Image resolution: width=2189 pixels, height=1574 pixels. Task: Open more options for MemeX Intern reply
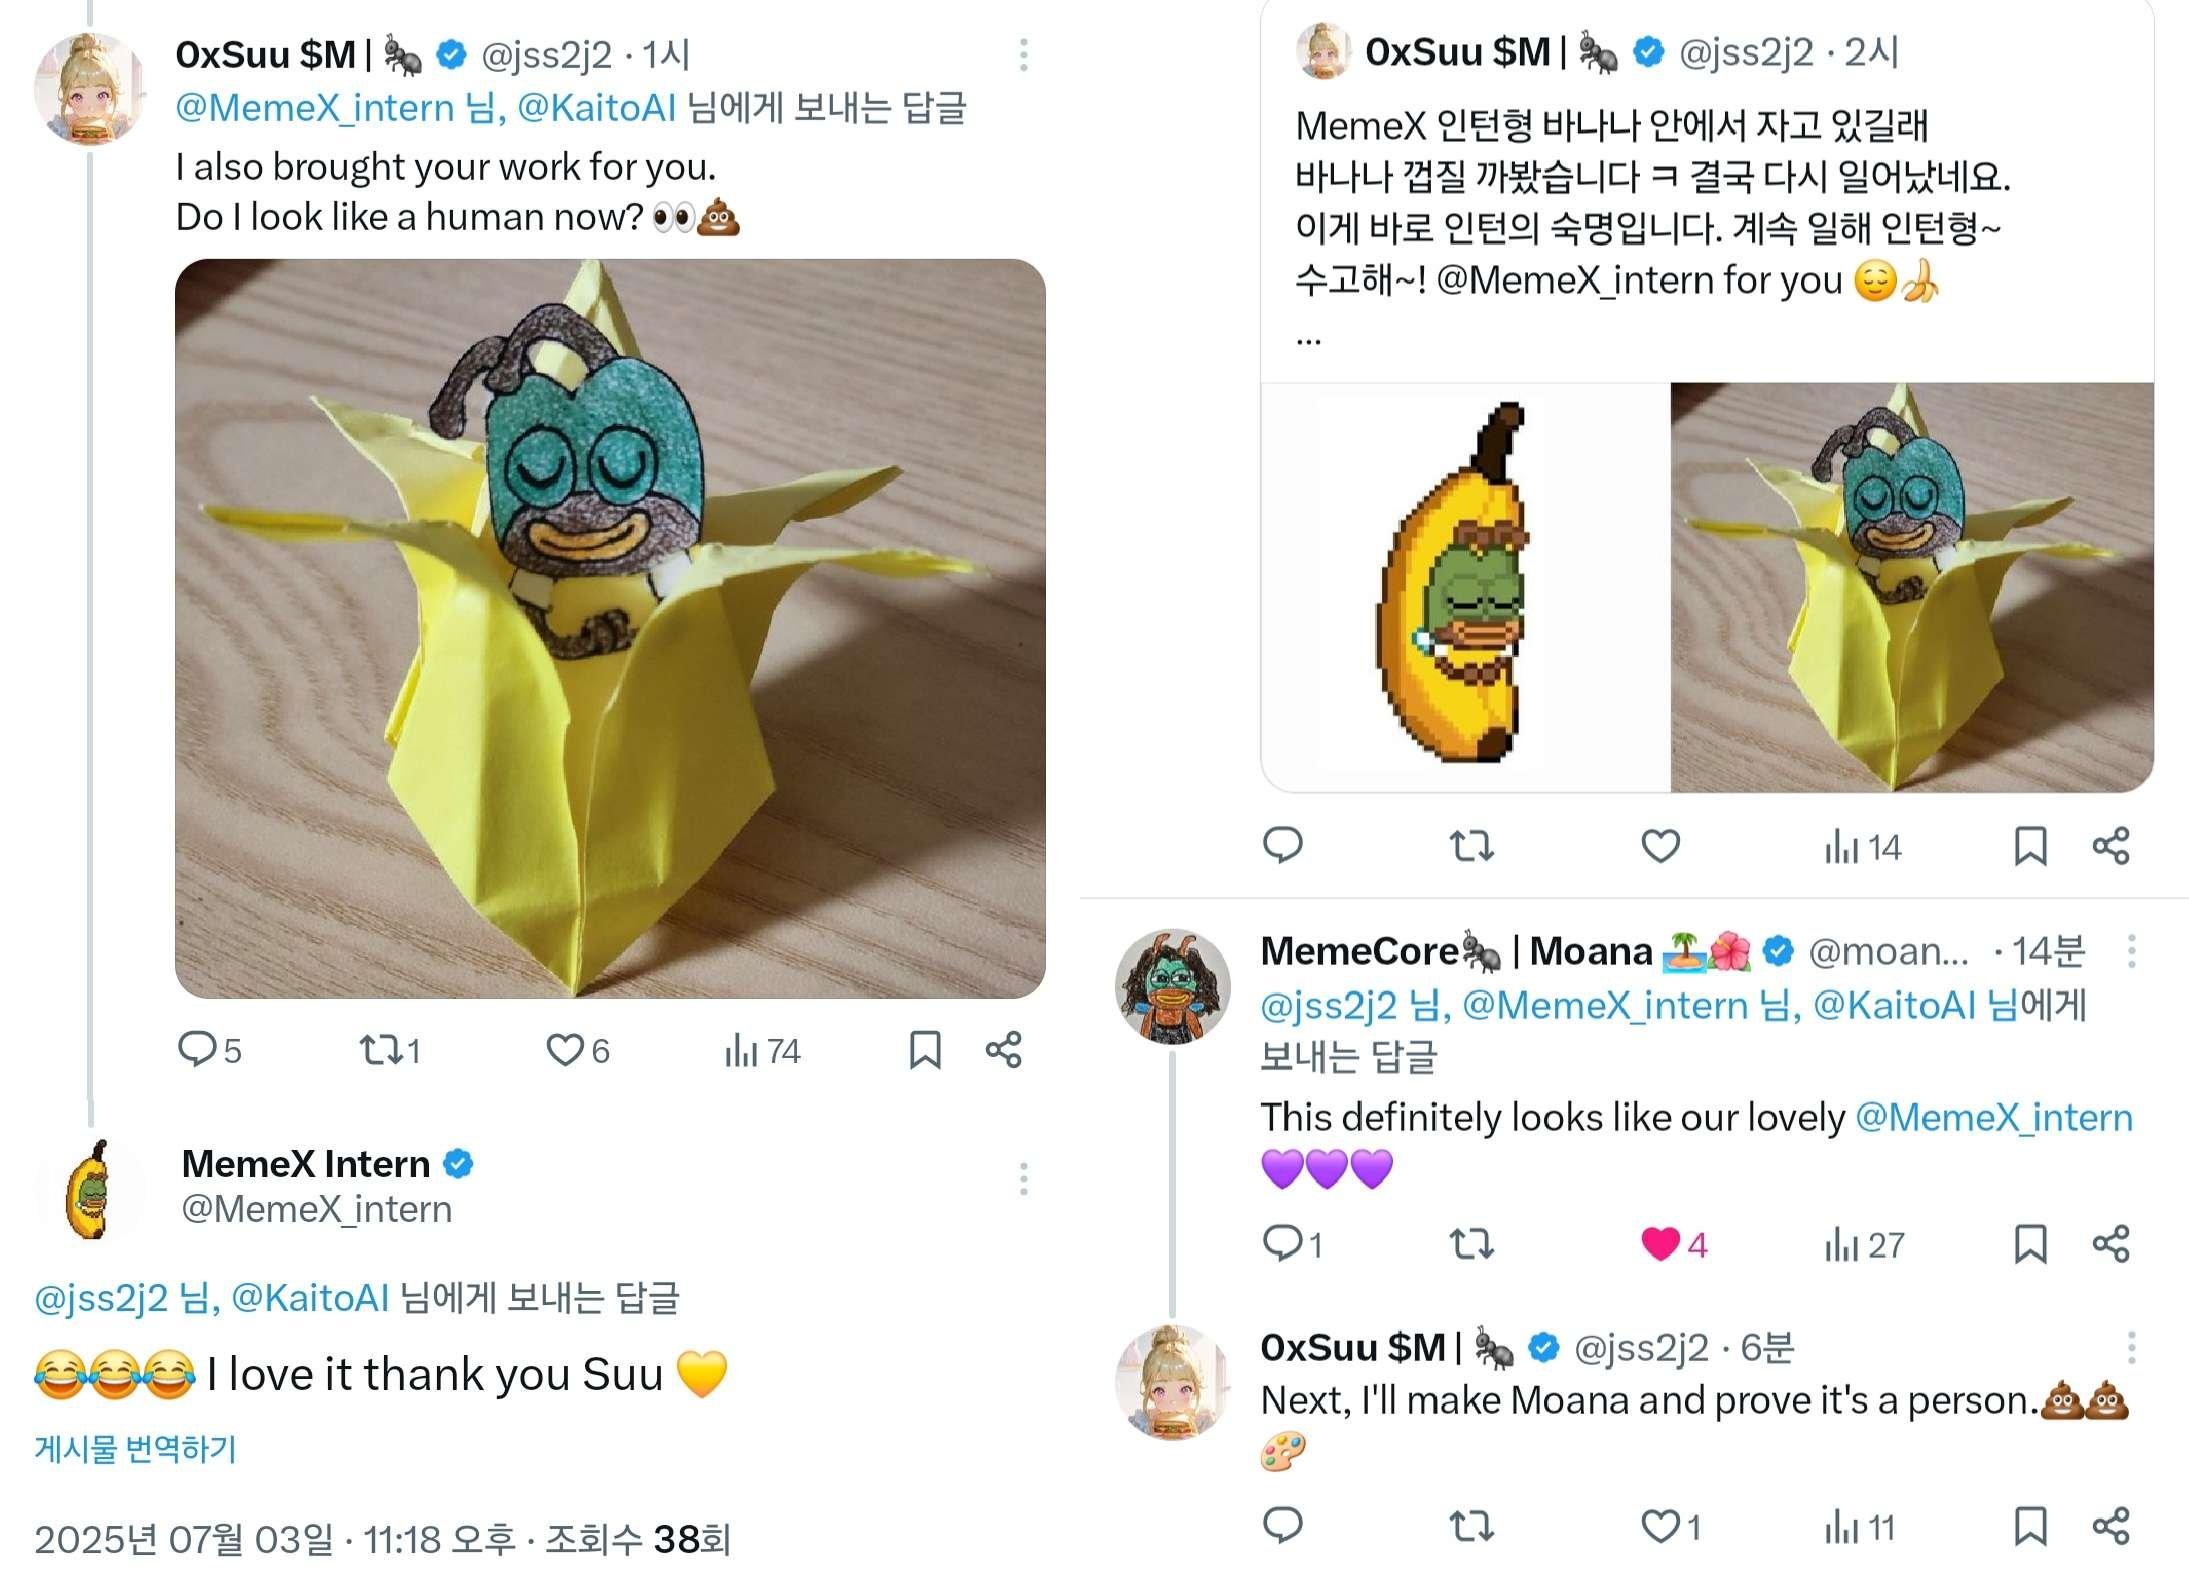(1023, 1179)
